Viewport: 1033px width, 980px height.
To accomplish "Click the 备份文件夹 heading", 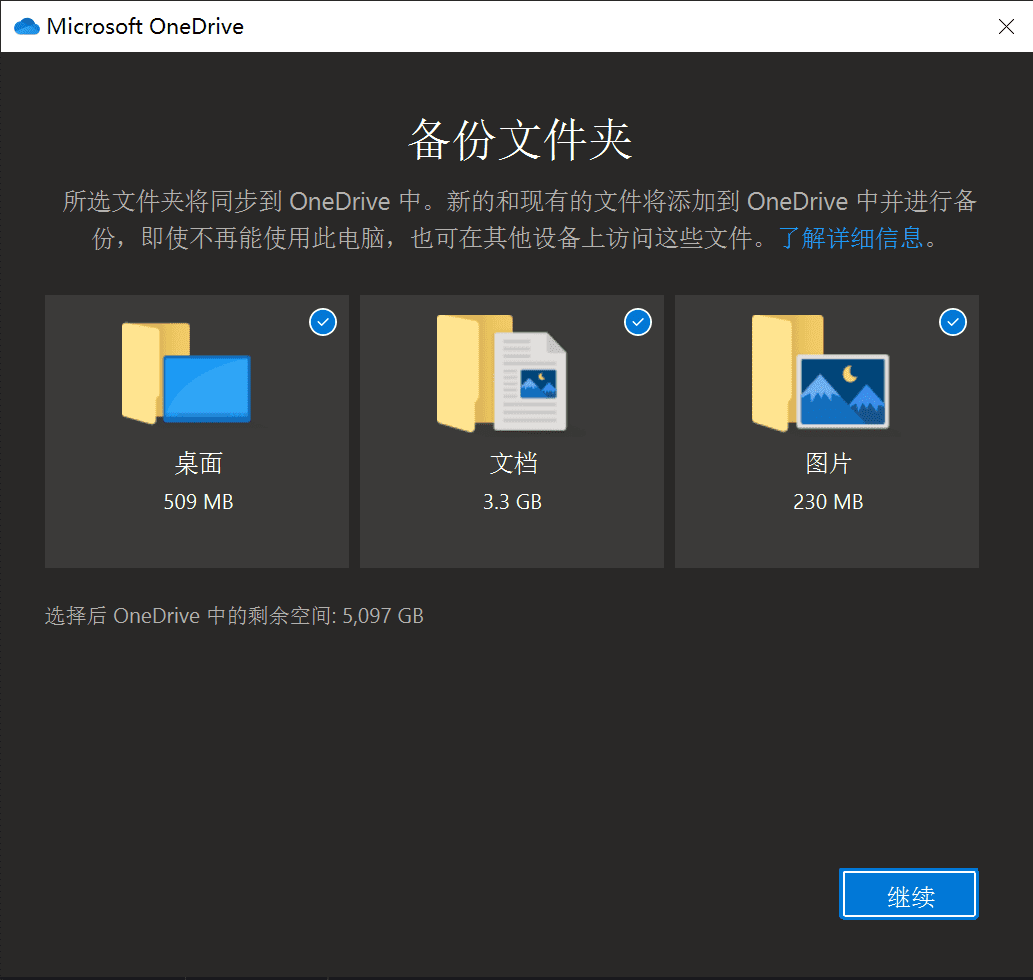I will click(x=519, y=140).
